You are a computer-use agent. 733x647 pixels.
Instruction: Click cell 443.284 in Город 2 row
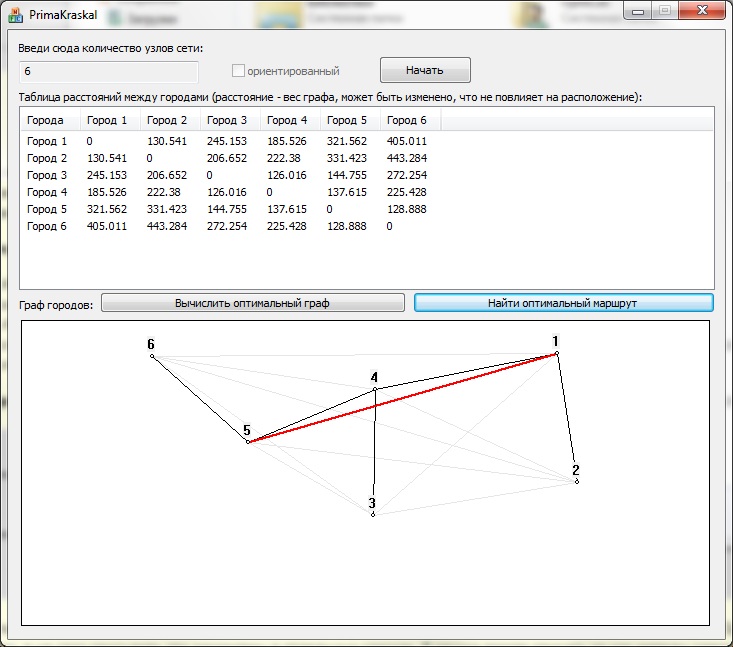tap(407, 158)
